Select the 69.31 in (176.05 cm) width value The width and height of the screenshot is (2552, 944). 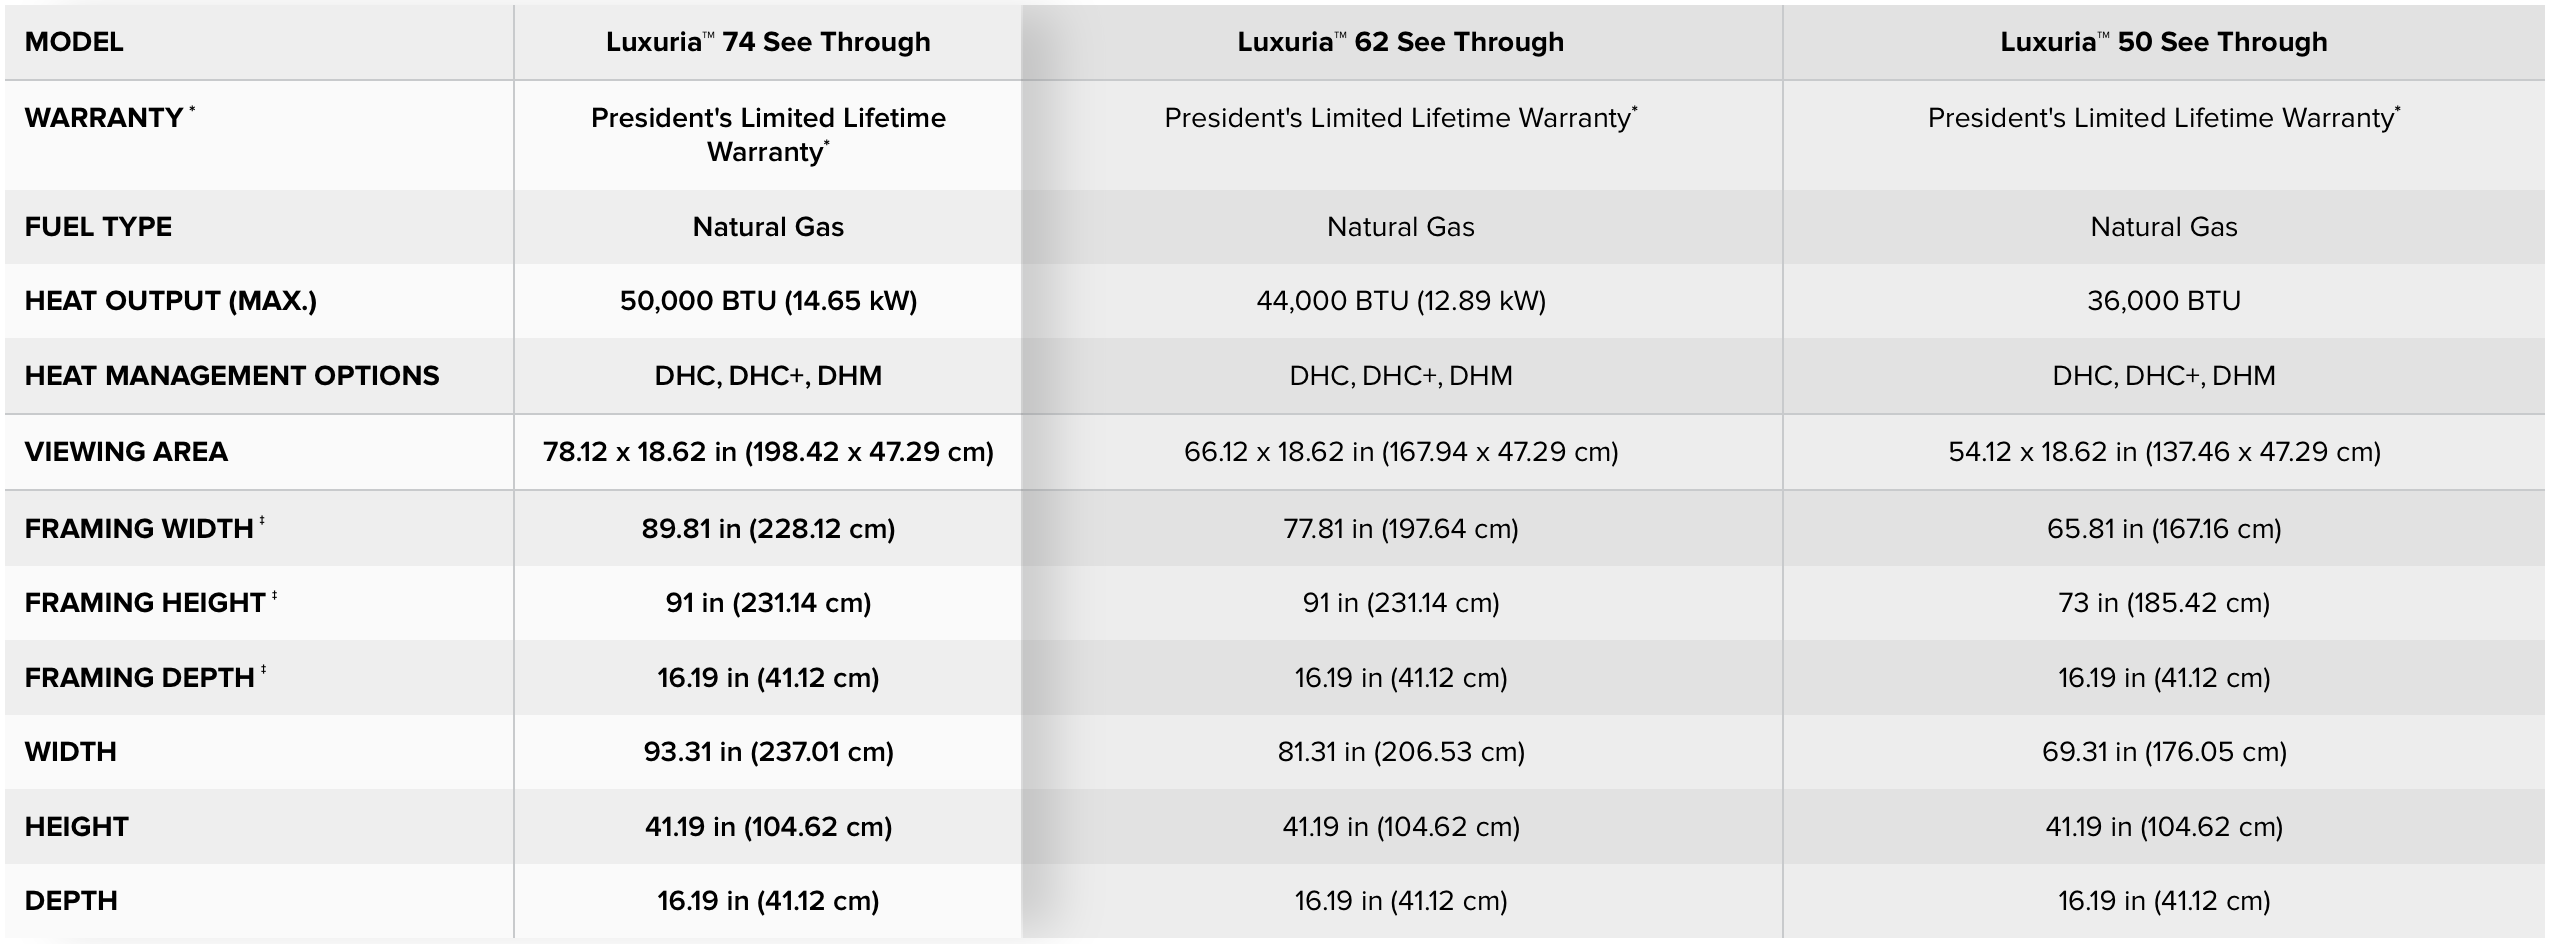click(x=2163, y=752)
